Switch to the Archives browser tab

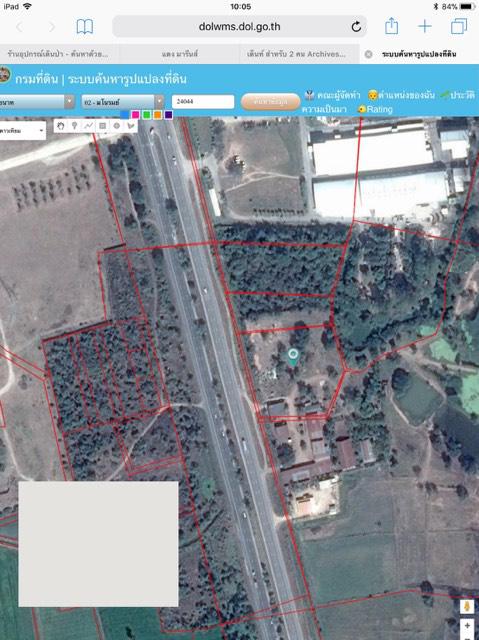(297, 54)
